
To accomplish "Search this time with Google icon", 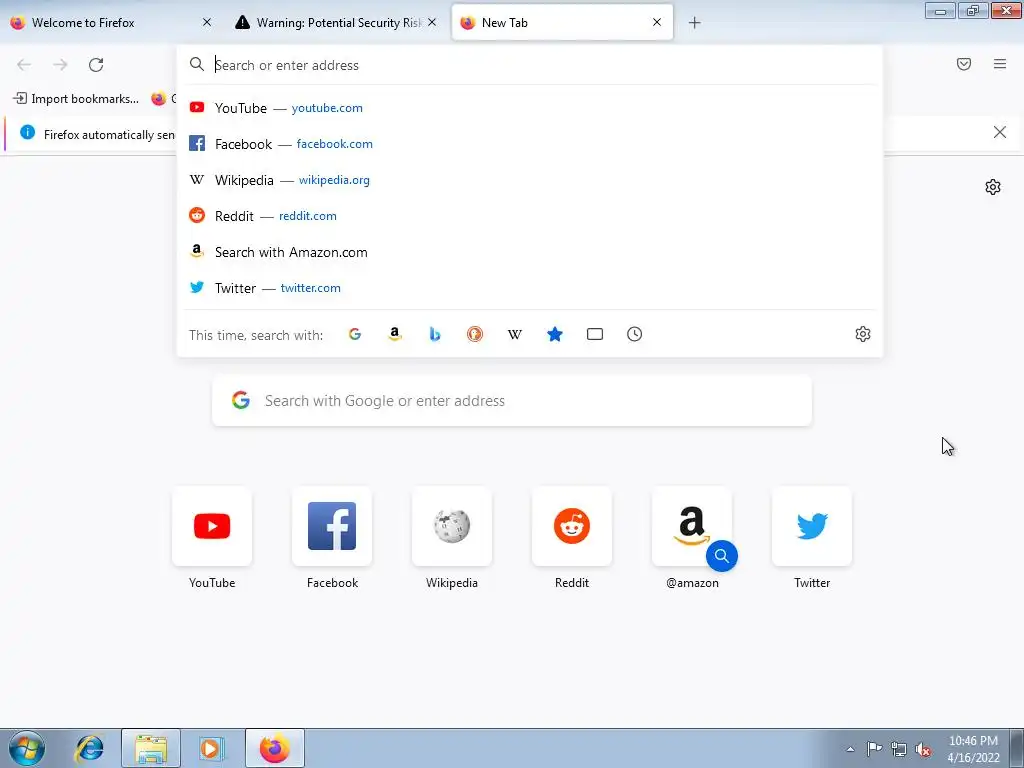I will pos(355,334).
